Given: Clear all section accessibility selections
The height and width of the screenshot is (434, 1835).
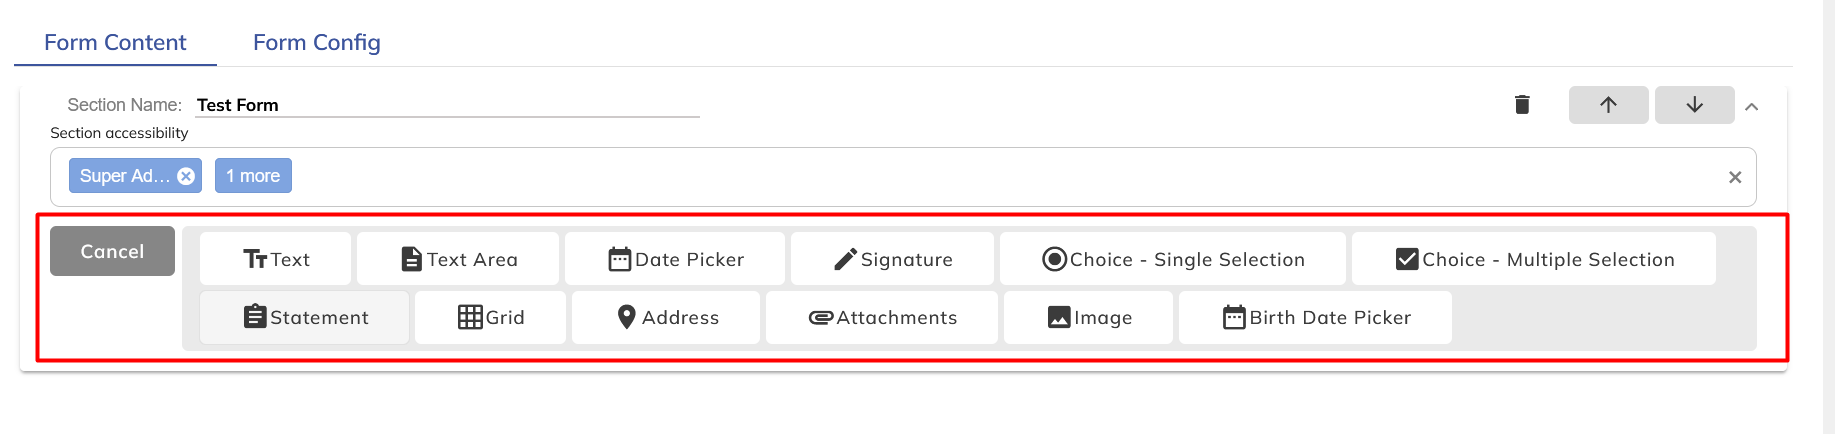Looking at the screenshot, I should (1735, 177).
